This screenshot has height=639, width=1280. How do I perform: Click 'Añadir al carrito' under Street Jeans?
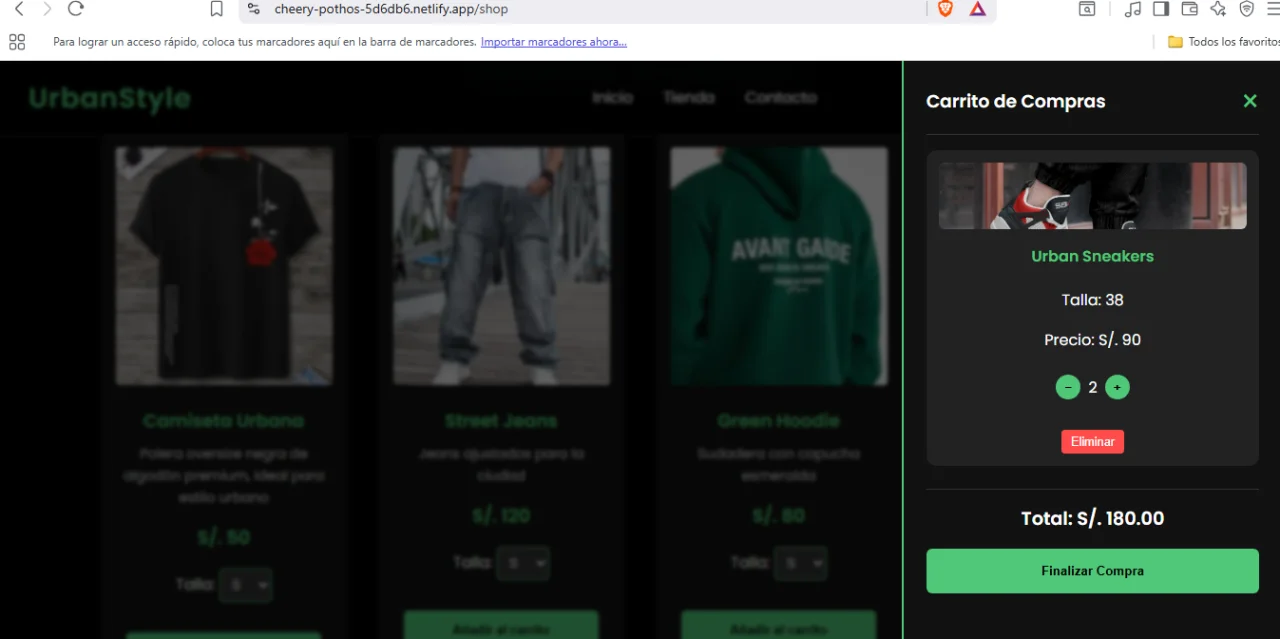501,626
